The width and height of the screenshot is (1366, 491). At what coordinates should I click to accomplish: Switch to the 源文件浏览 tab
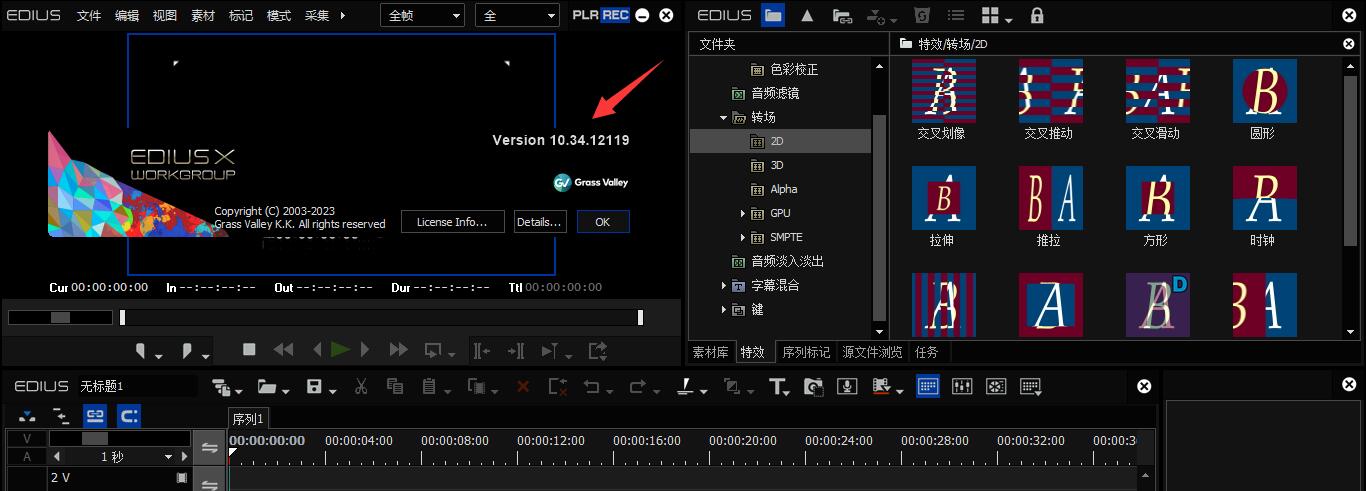click(872, 352)
